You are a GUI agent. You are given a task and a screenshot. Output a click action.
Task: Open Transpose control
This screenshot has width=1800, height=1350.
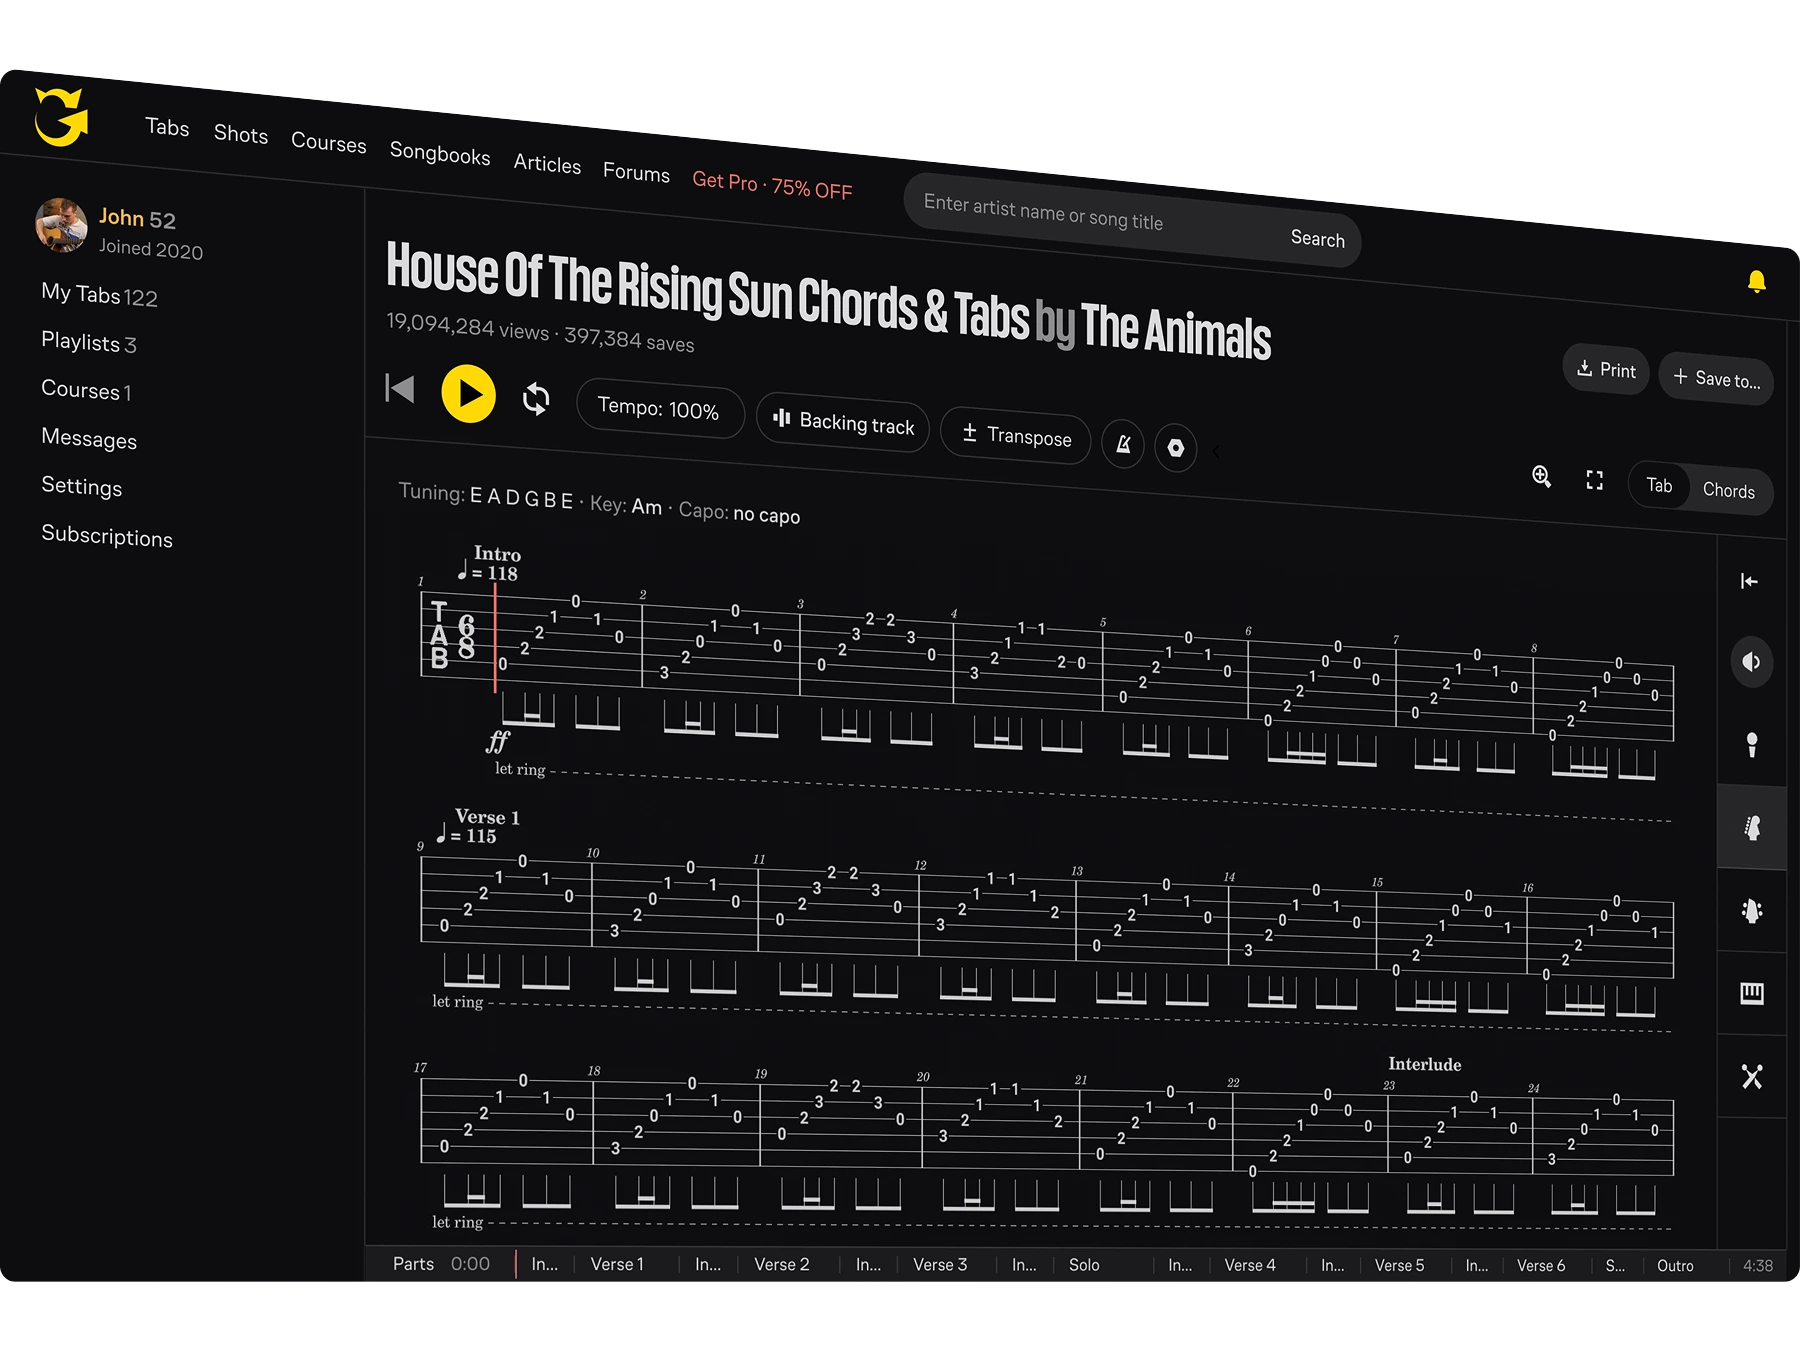click(1016, 435)
